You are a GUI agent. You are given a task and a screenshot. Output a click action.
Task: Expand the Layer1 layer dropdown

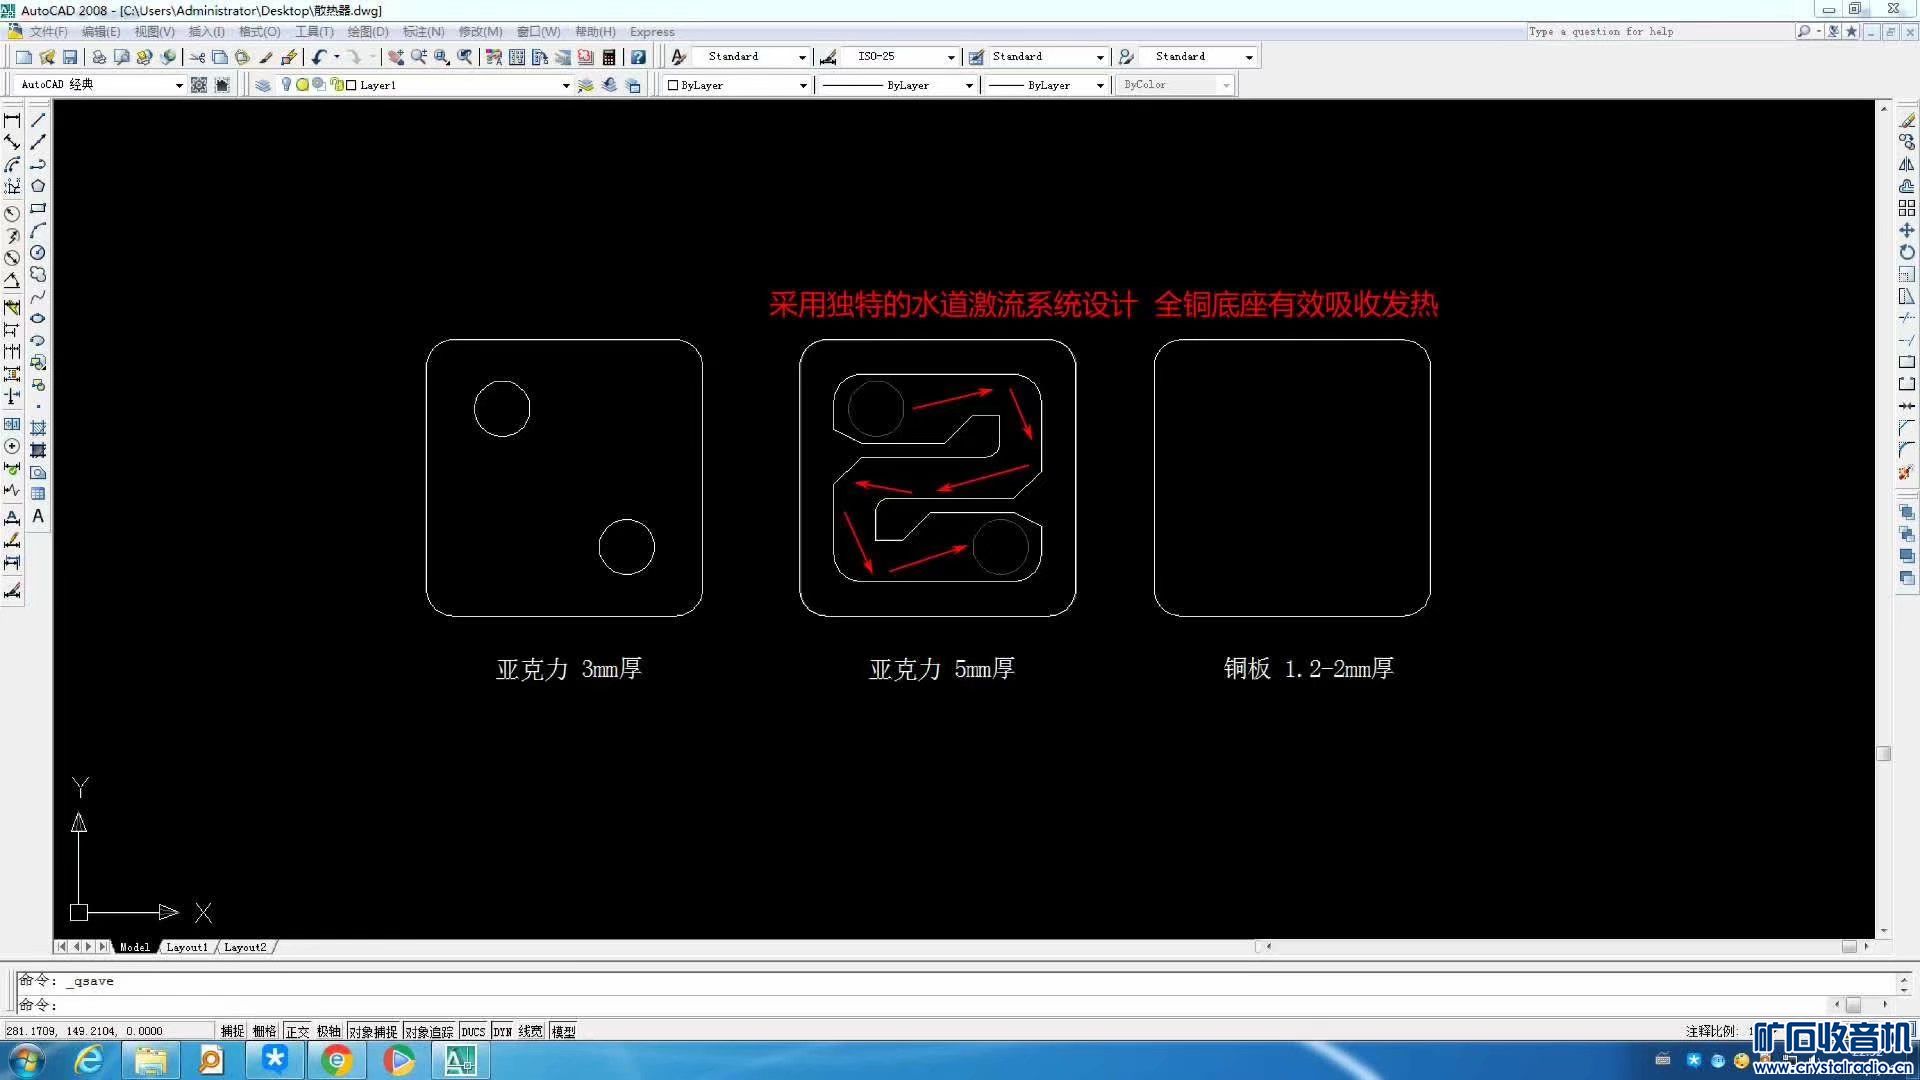[x=566, y=86]
